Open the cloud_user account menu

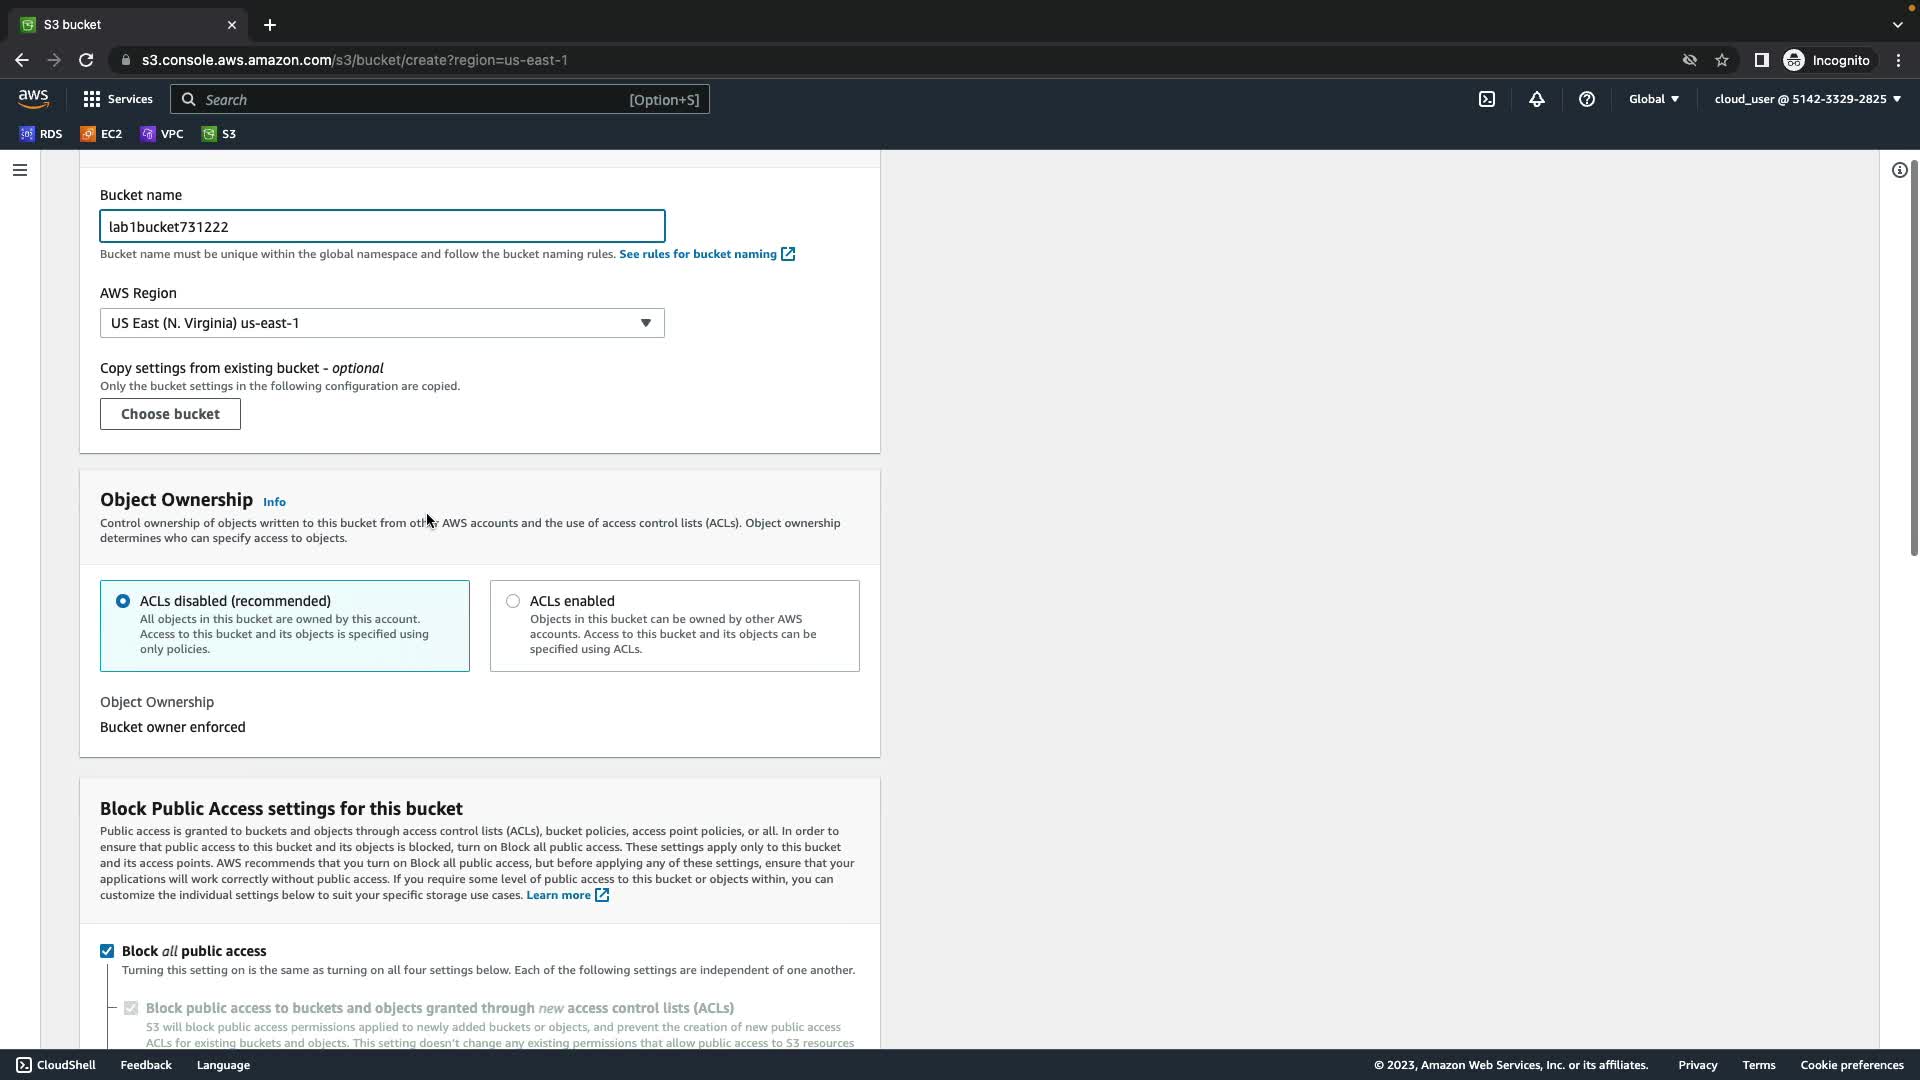click(1807, 99)
